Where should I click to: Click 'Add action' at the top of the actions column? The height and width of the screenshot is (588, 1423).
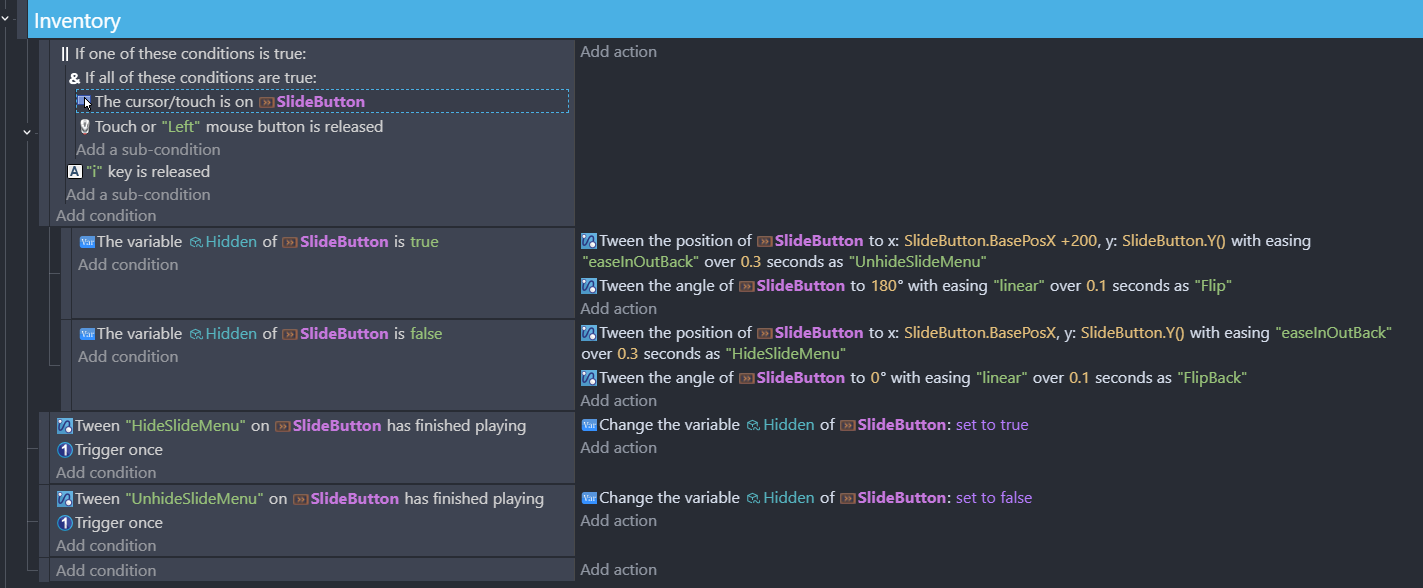click(618, 52)
